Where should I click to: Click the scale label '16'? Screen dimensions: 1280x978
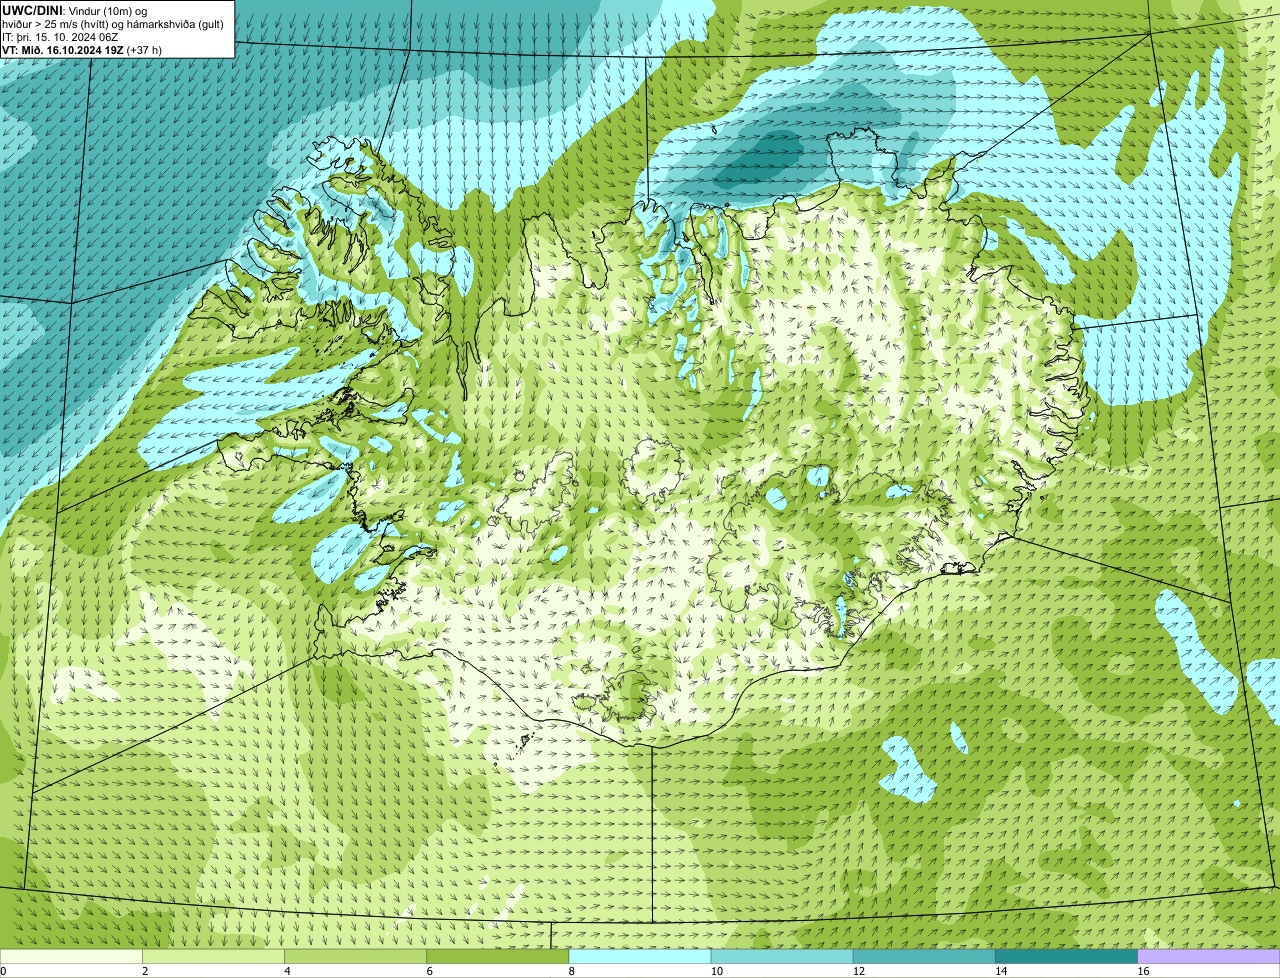click(x=1143, y=971)
